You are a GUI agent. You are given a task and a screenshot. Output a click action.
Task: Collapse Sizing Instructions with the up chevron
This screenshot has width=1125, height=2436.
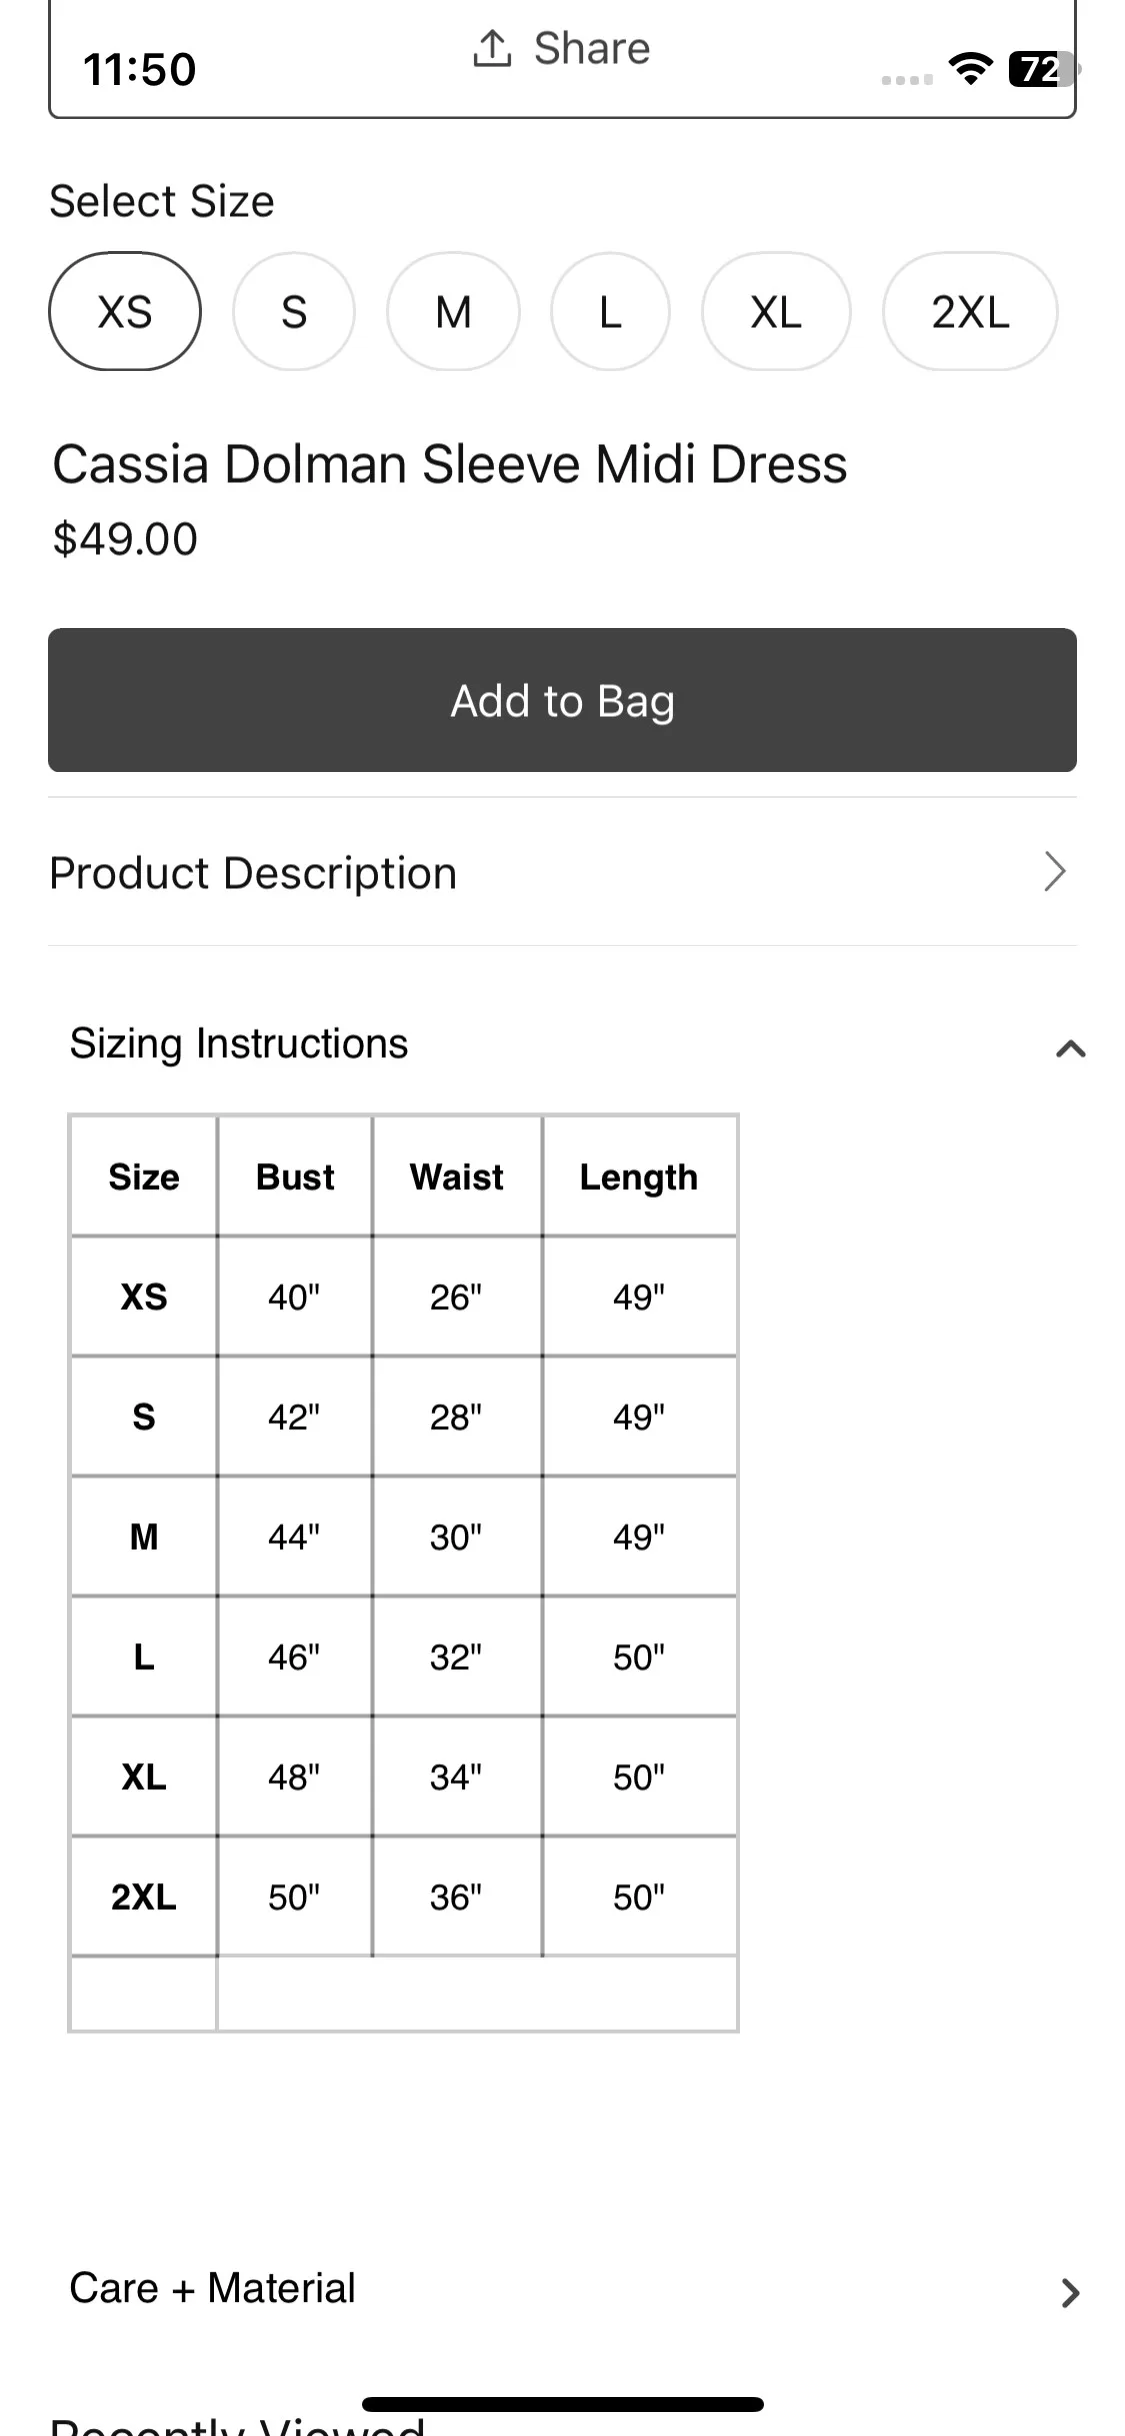coord(1070,1048)
